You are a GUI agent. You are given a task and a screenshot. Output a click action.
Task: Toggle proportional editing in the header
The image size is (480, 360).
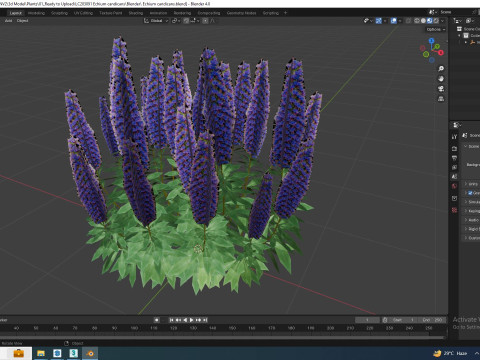205,21
